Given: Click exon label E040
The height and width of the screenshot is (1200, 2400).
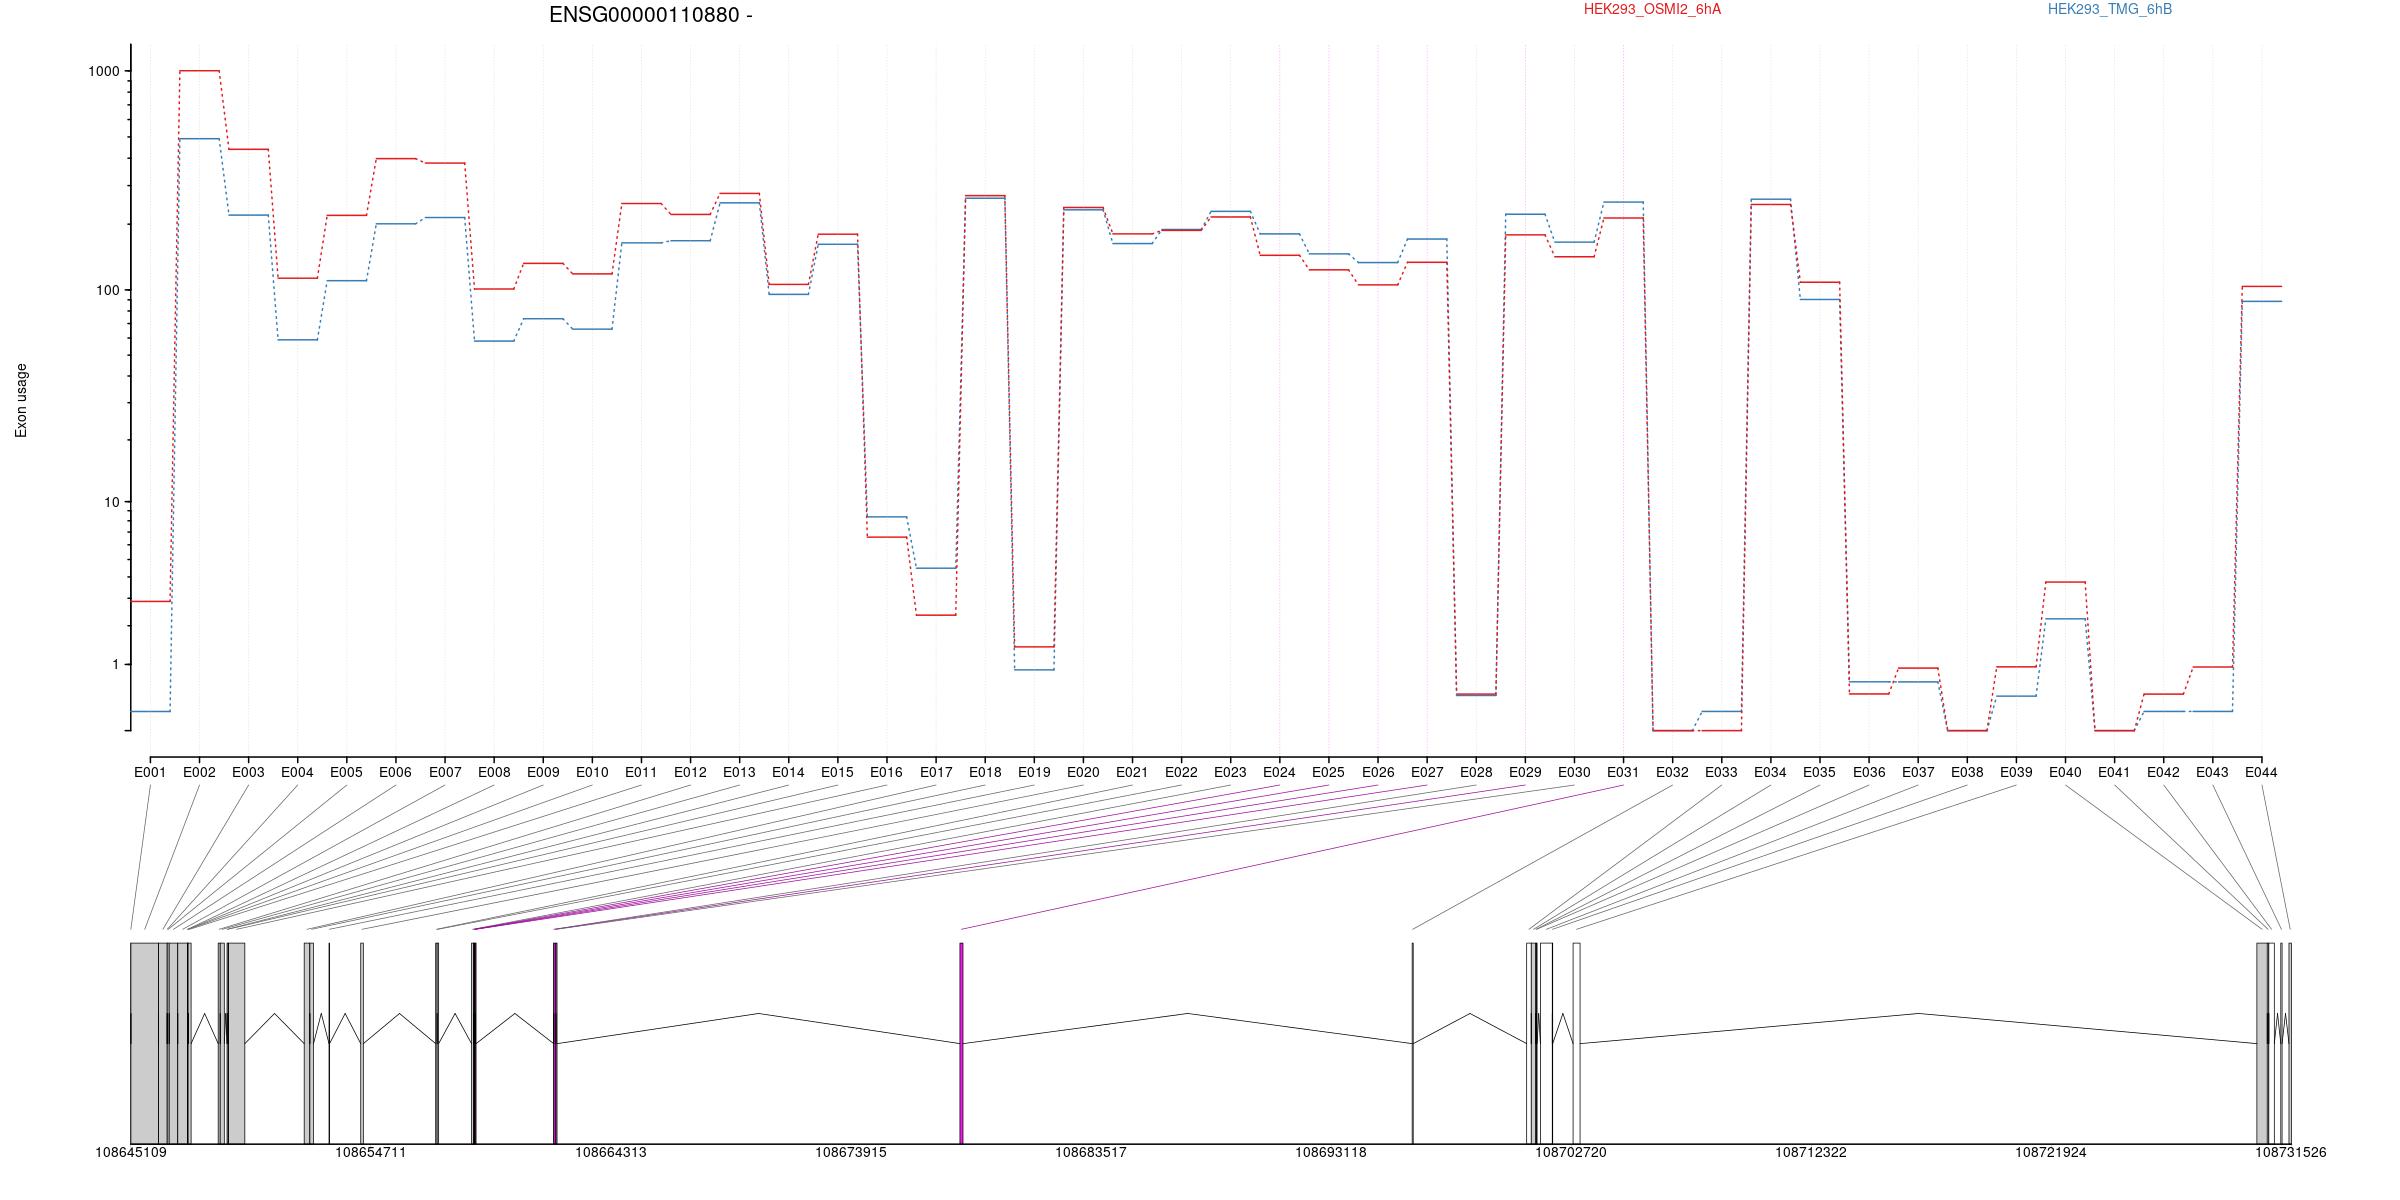Looking at the screenshot, I should [x=2065, y=772].
